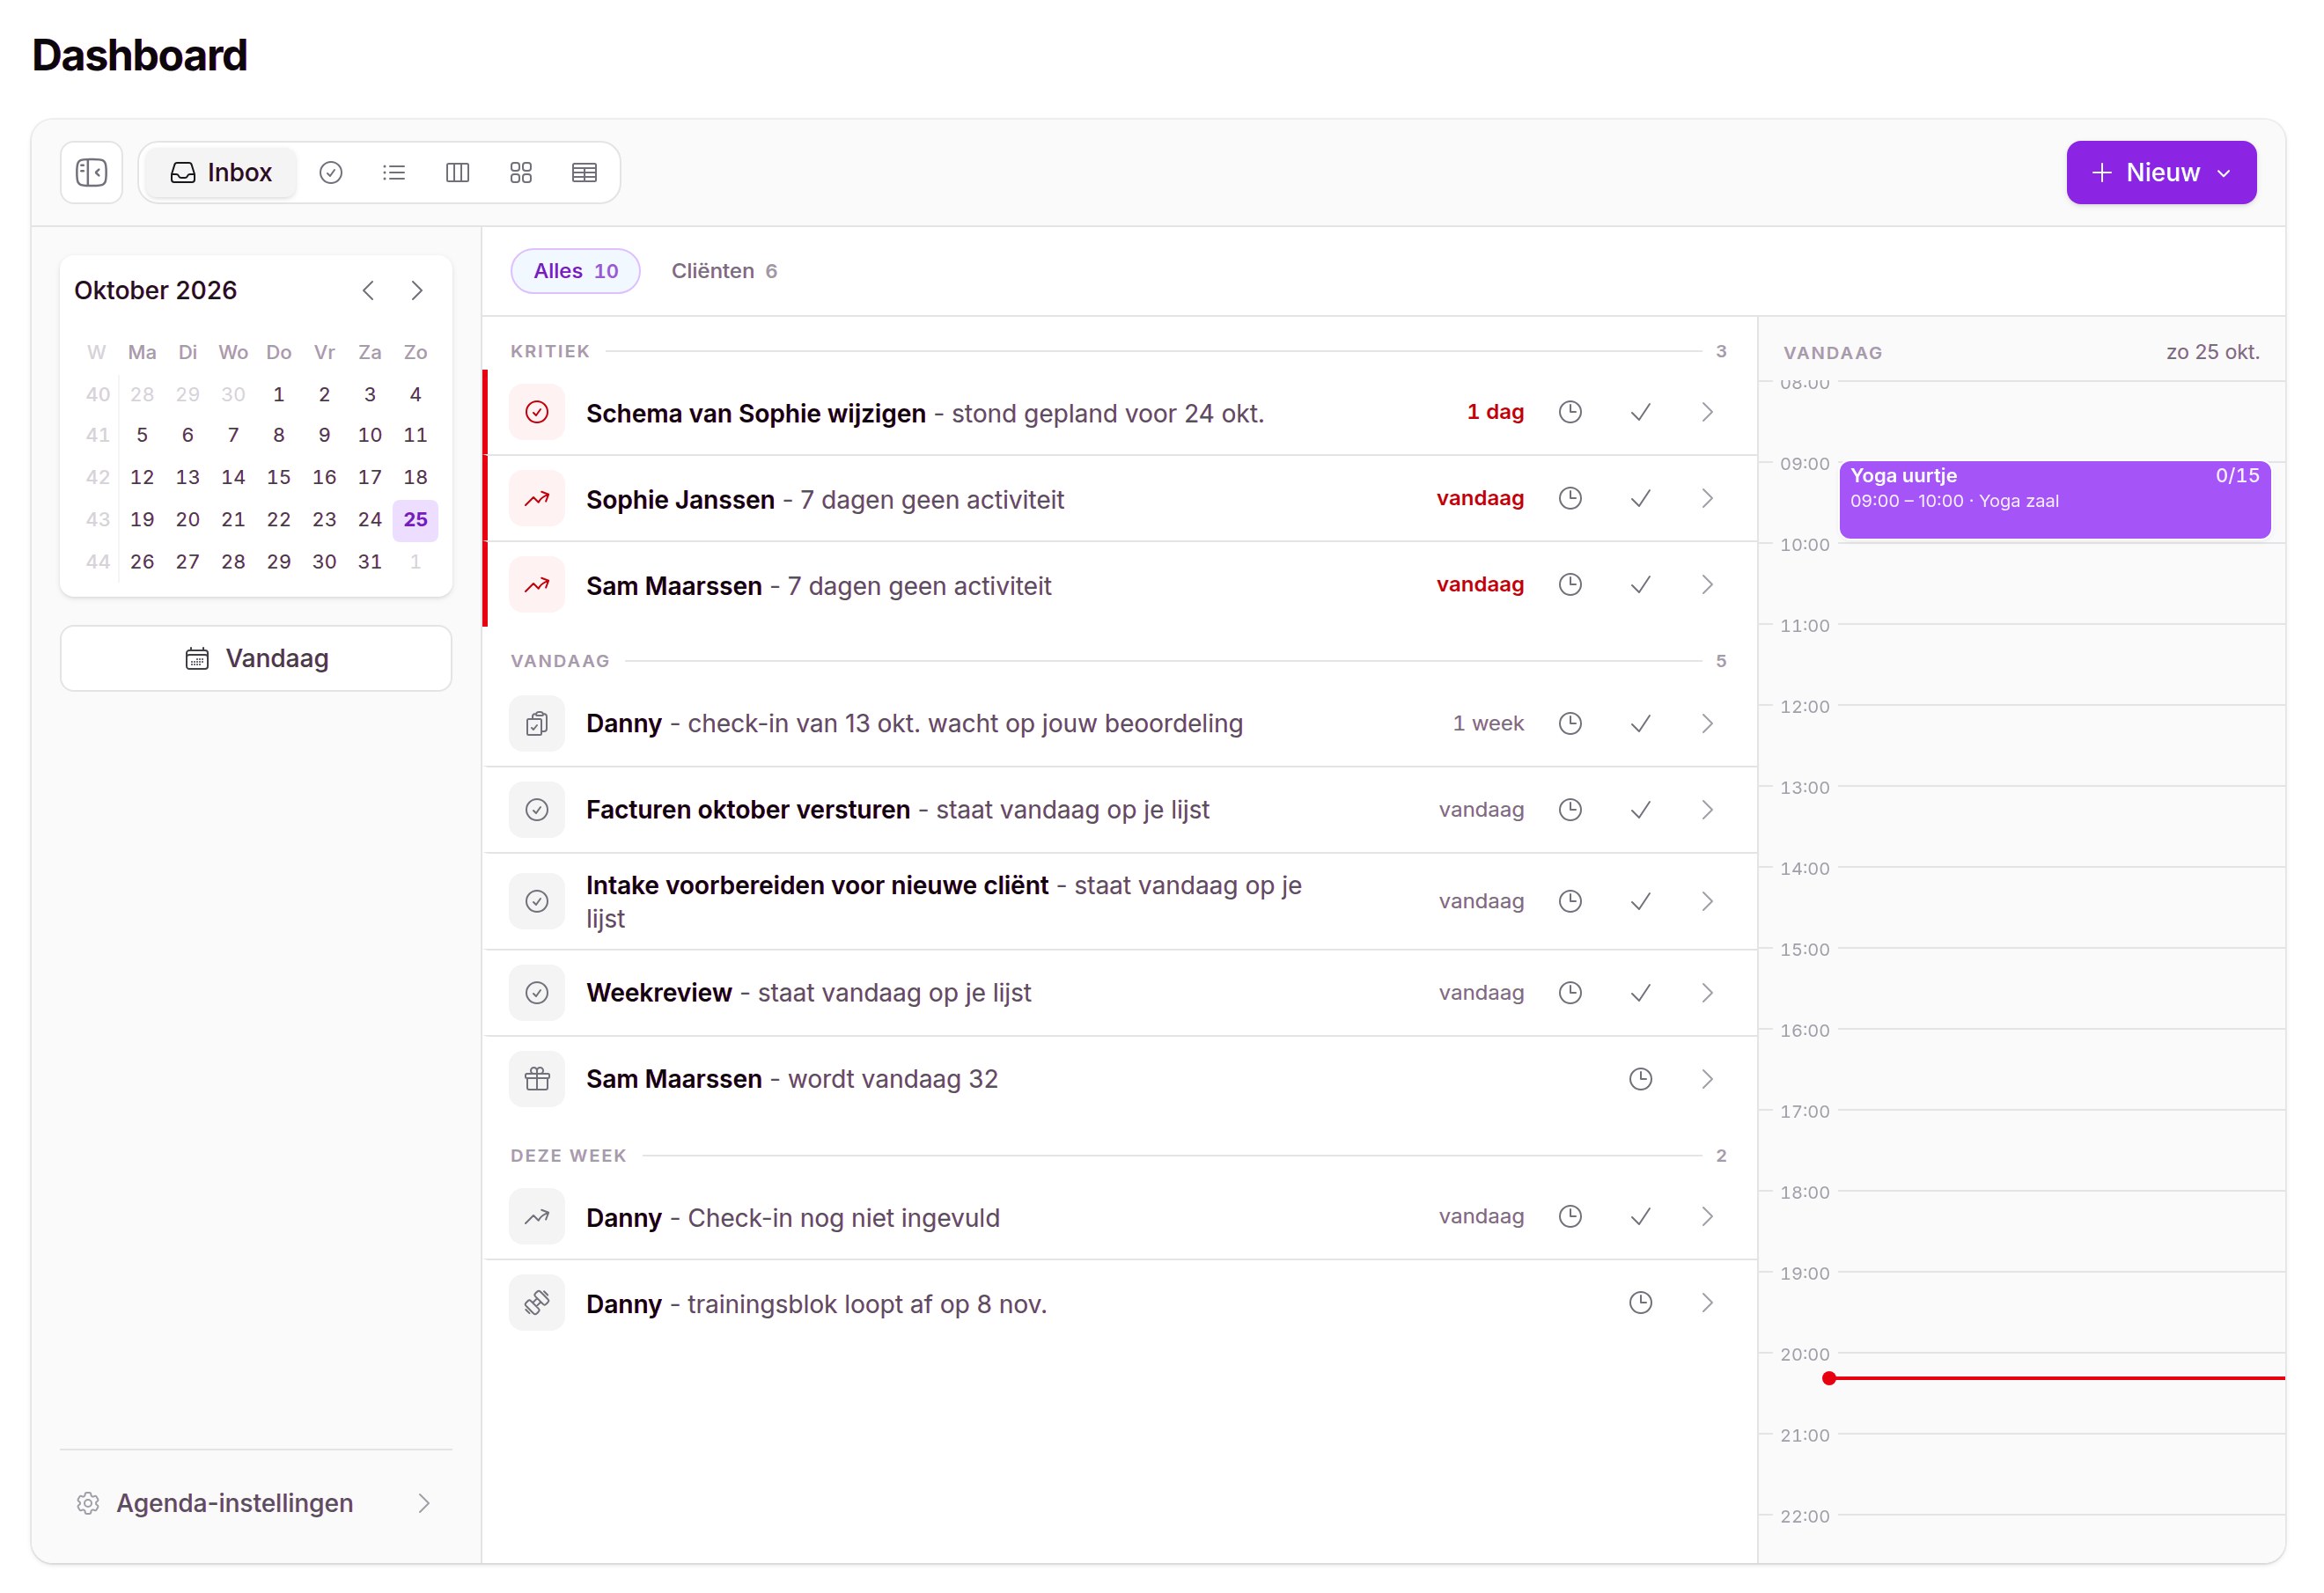
Task: Switch to the list view icon
Action: [x=394, y=173]
